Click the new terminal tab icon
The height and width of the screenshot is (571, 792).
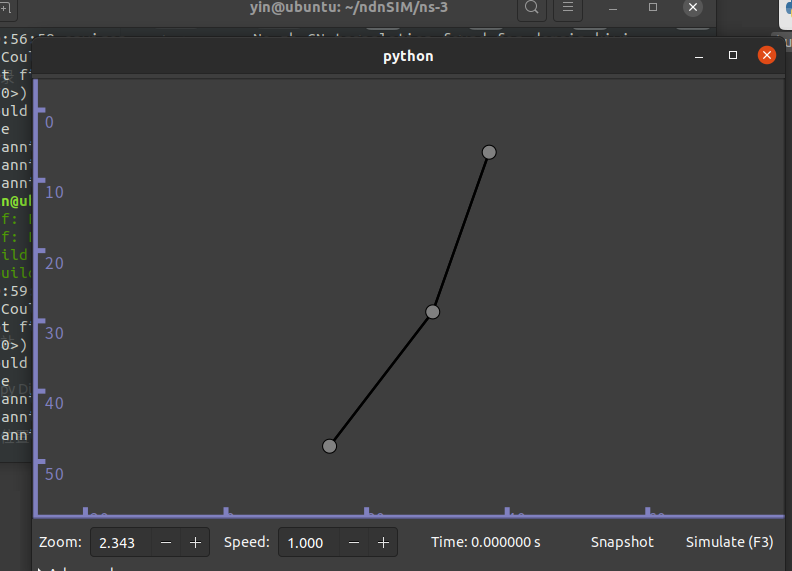[6, 8]
